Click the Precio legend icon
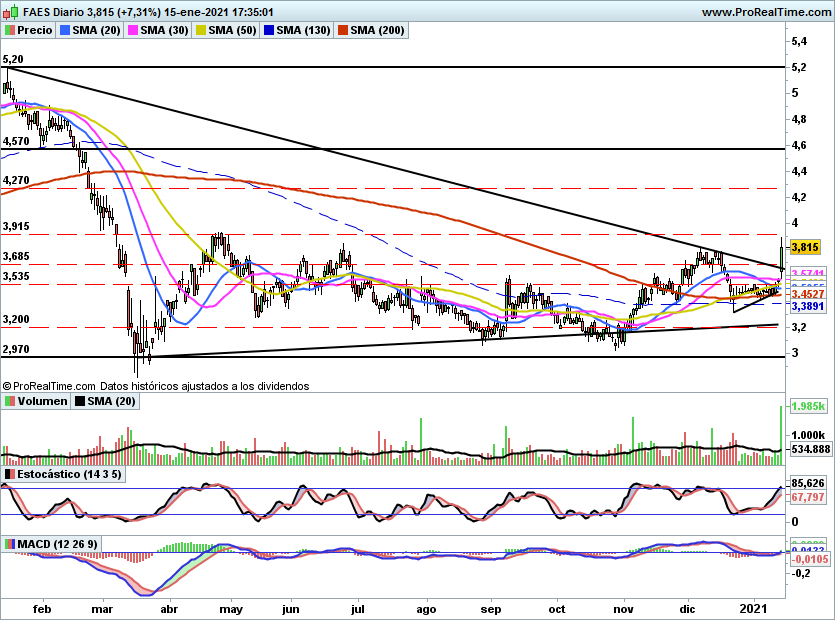This screenshot has height=620, width=835. 10,30
